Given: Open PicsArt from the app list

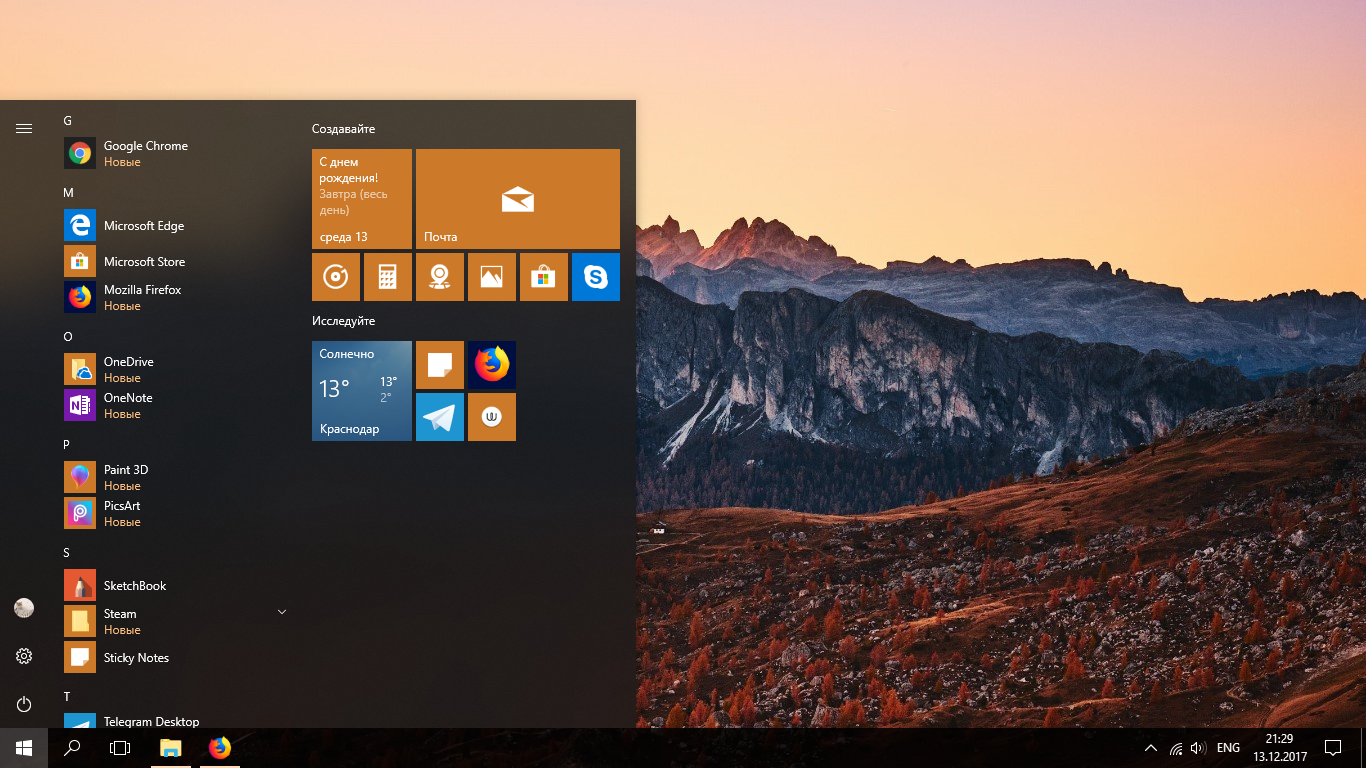Looking at the screenshot, I should [x=176, y=514].
